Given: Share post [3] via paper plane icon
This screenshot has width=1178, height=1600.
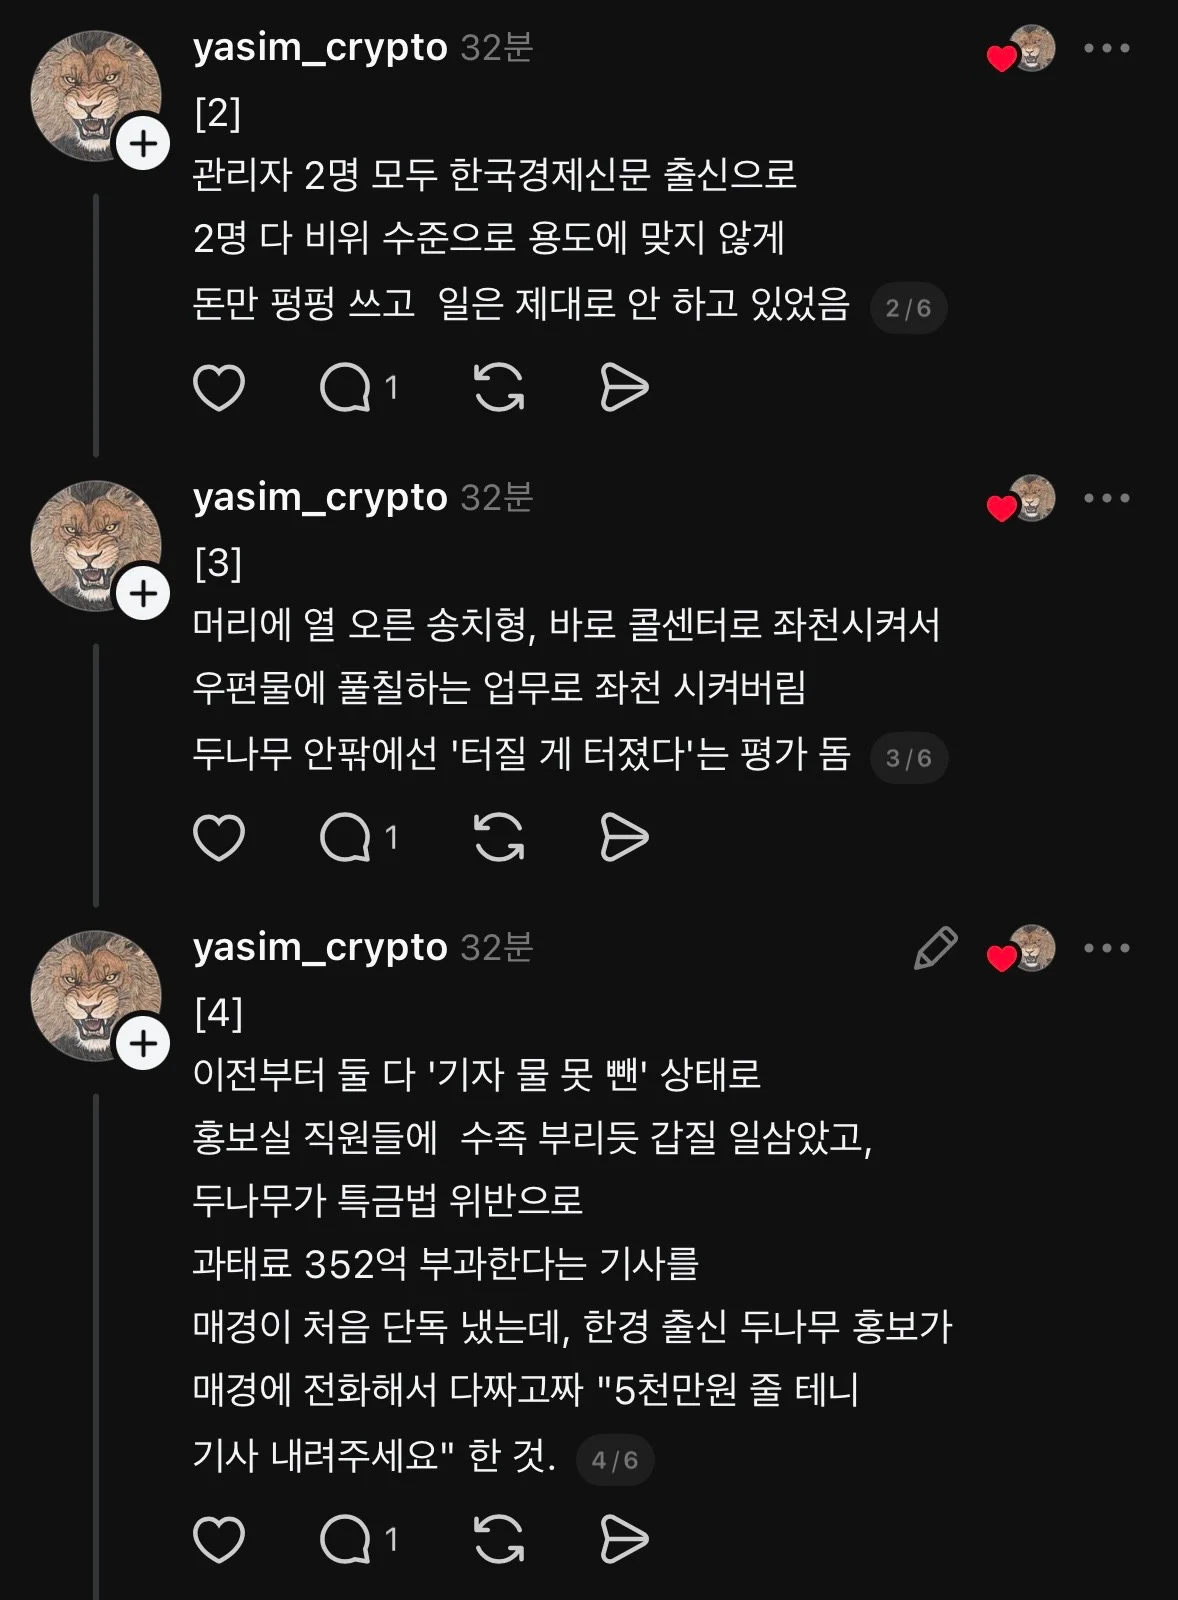Looking at the screenshot, I should pyautogui.click(x=624, y=838).
